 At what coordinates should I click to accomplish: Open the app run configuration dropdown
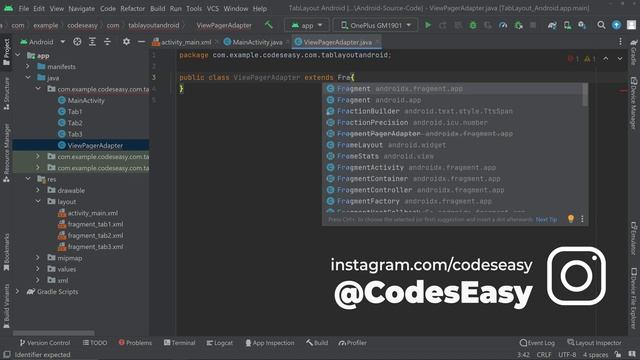pos(307,25)
